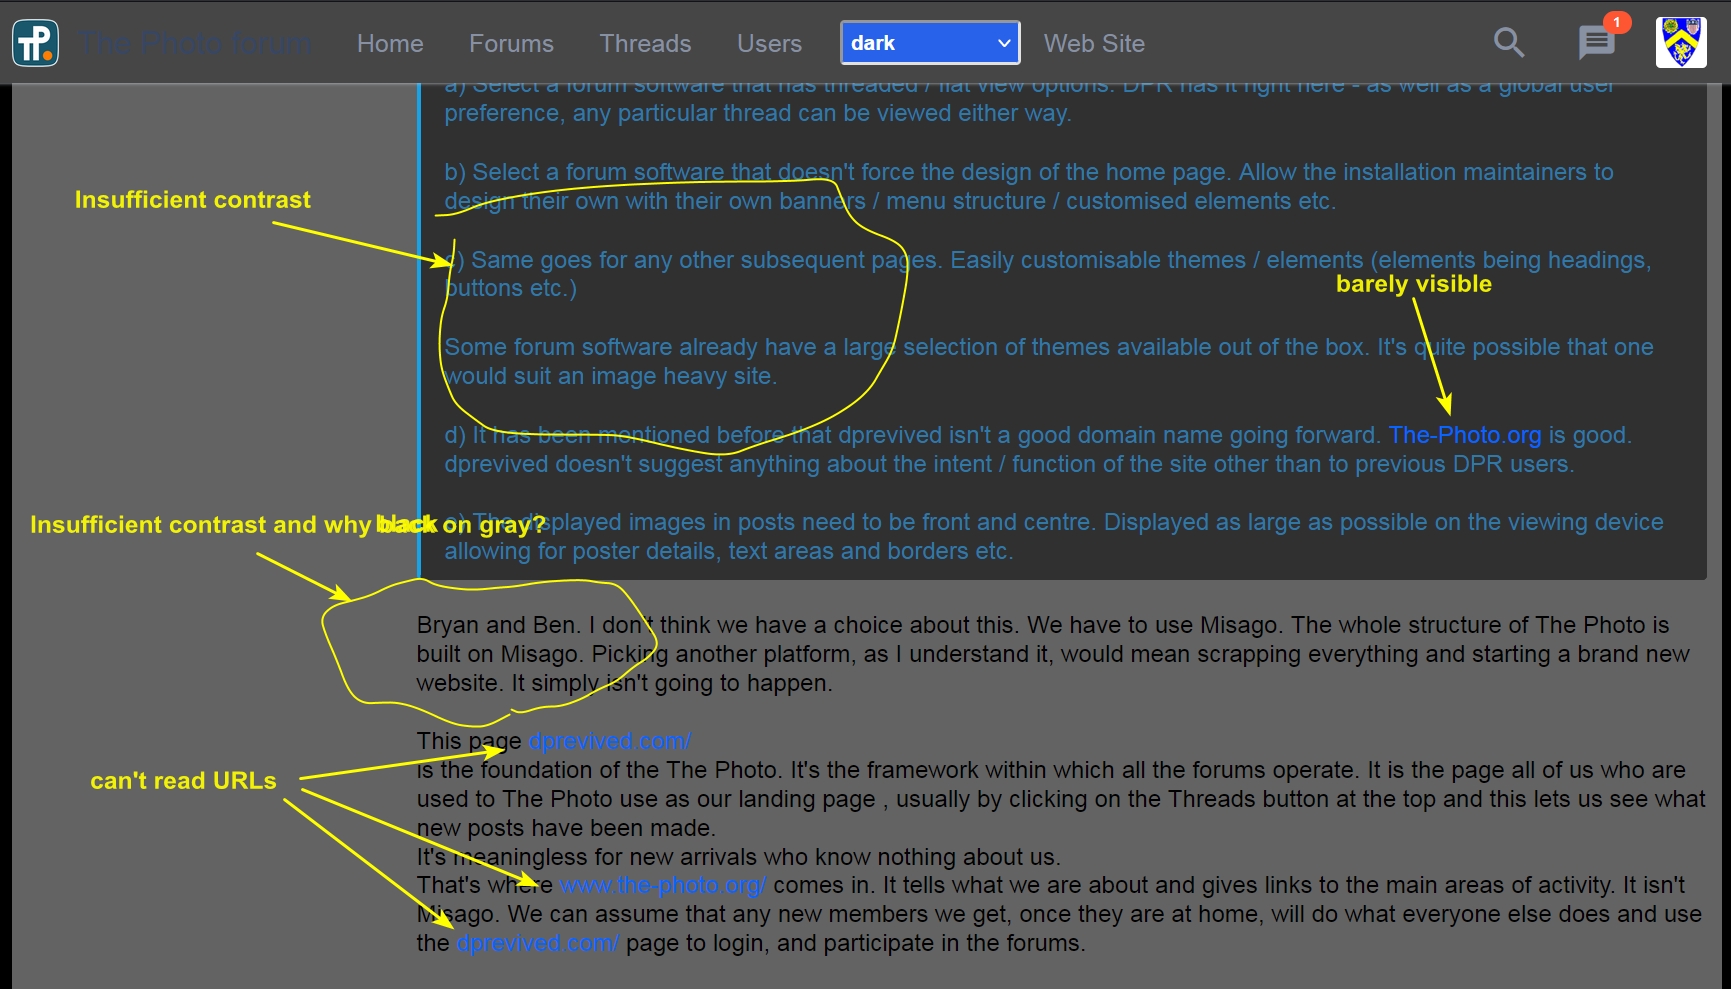This screenshot has height=989, width=1731.
Task: Open the search magnifier icon
Action: (x=1508, y=42)
